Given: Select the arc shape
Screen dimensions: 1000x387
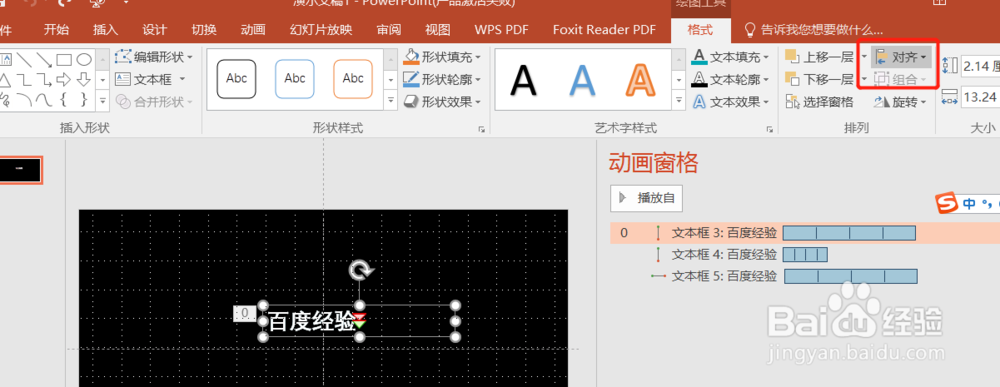Looking at the screenshot, I should [x=24, y=99].
